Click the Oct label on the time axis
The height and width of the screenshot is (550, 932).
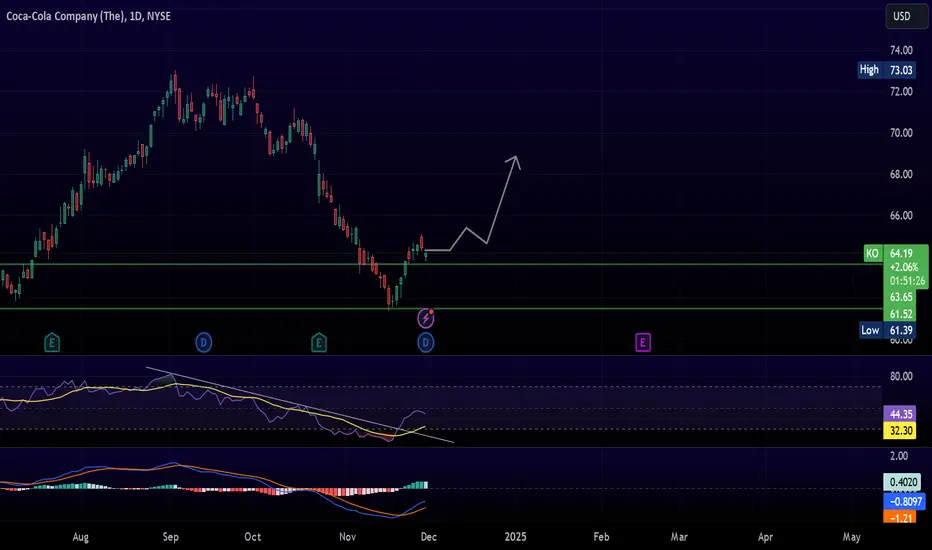pyautogui.click(x=253, y=537)
